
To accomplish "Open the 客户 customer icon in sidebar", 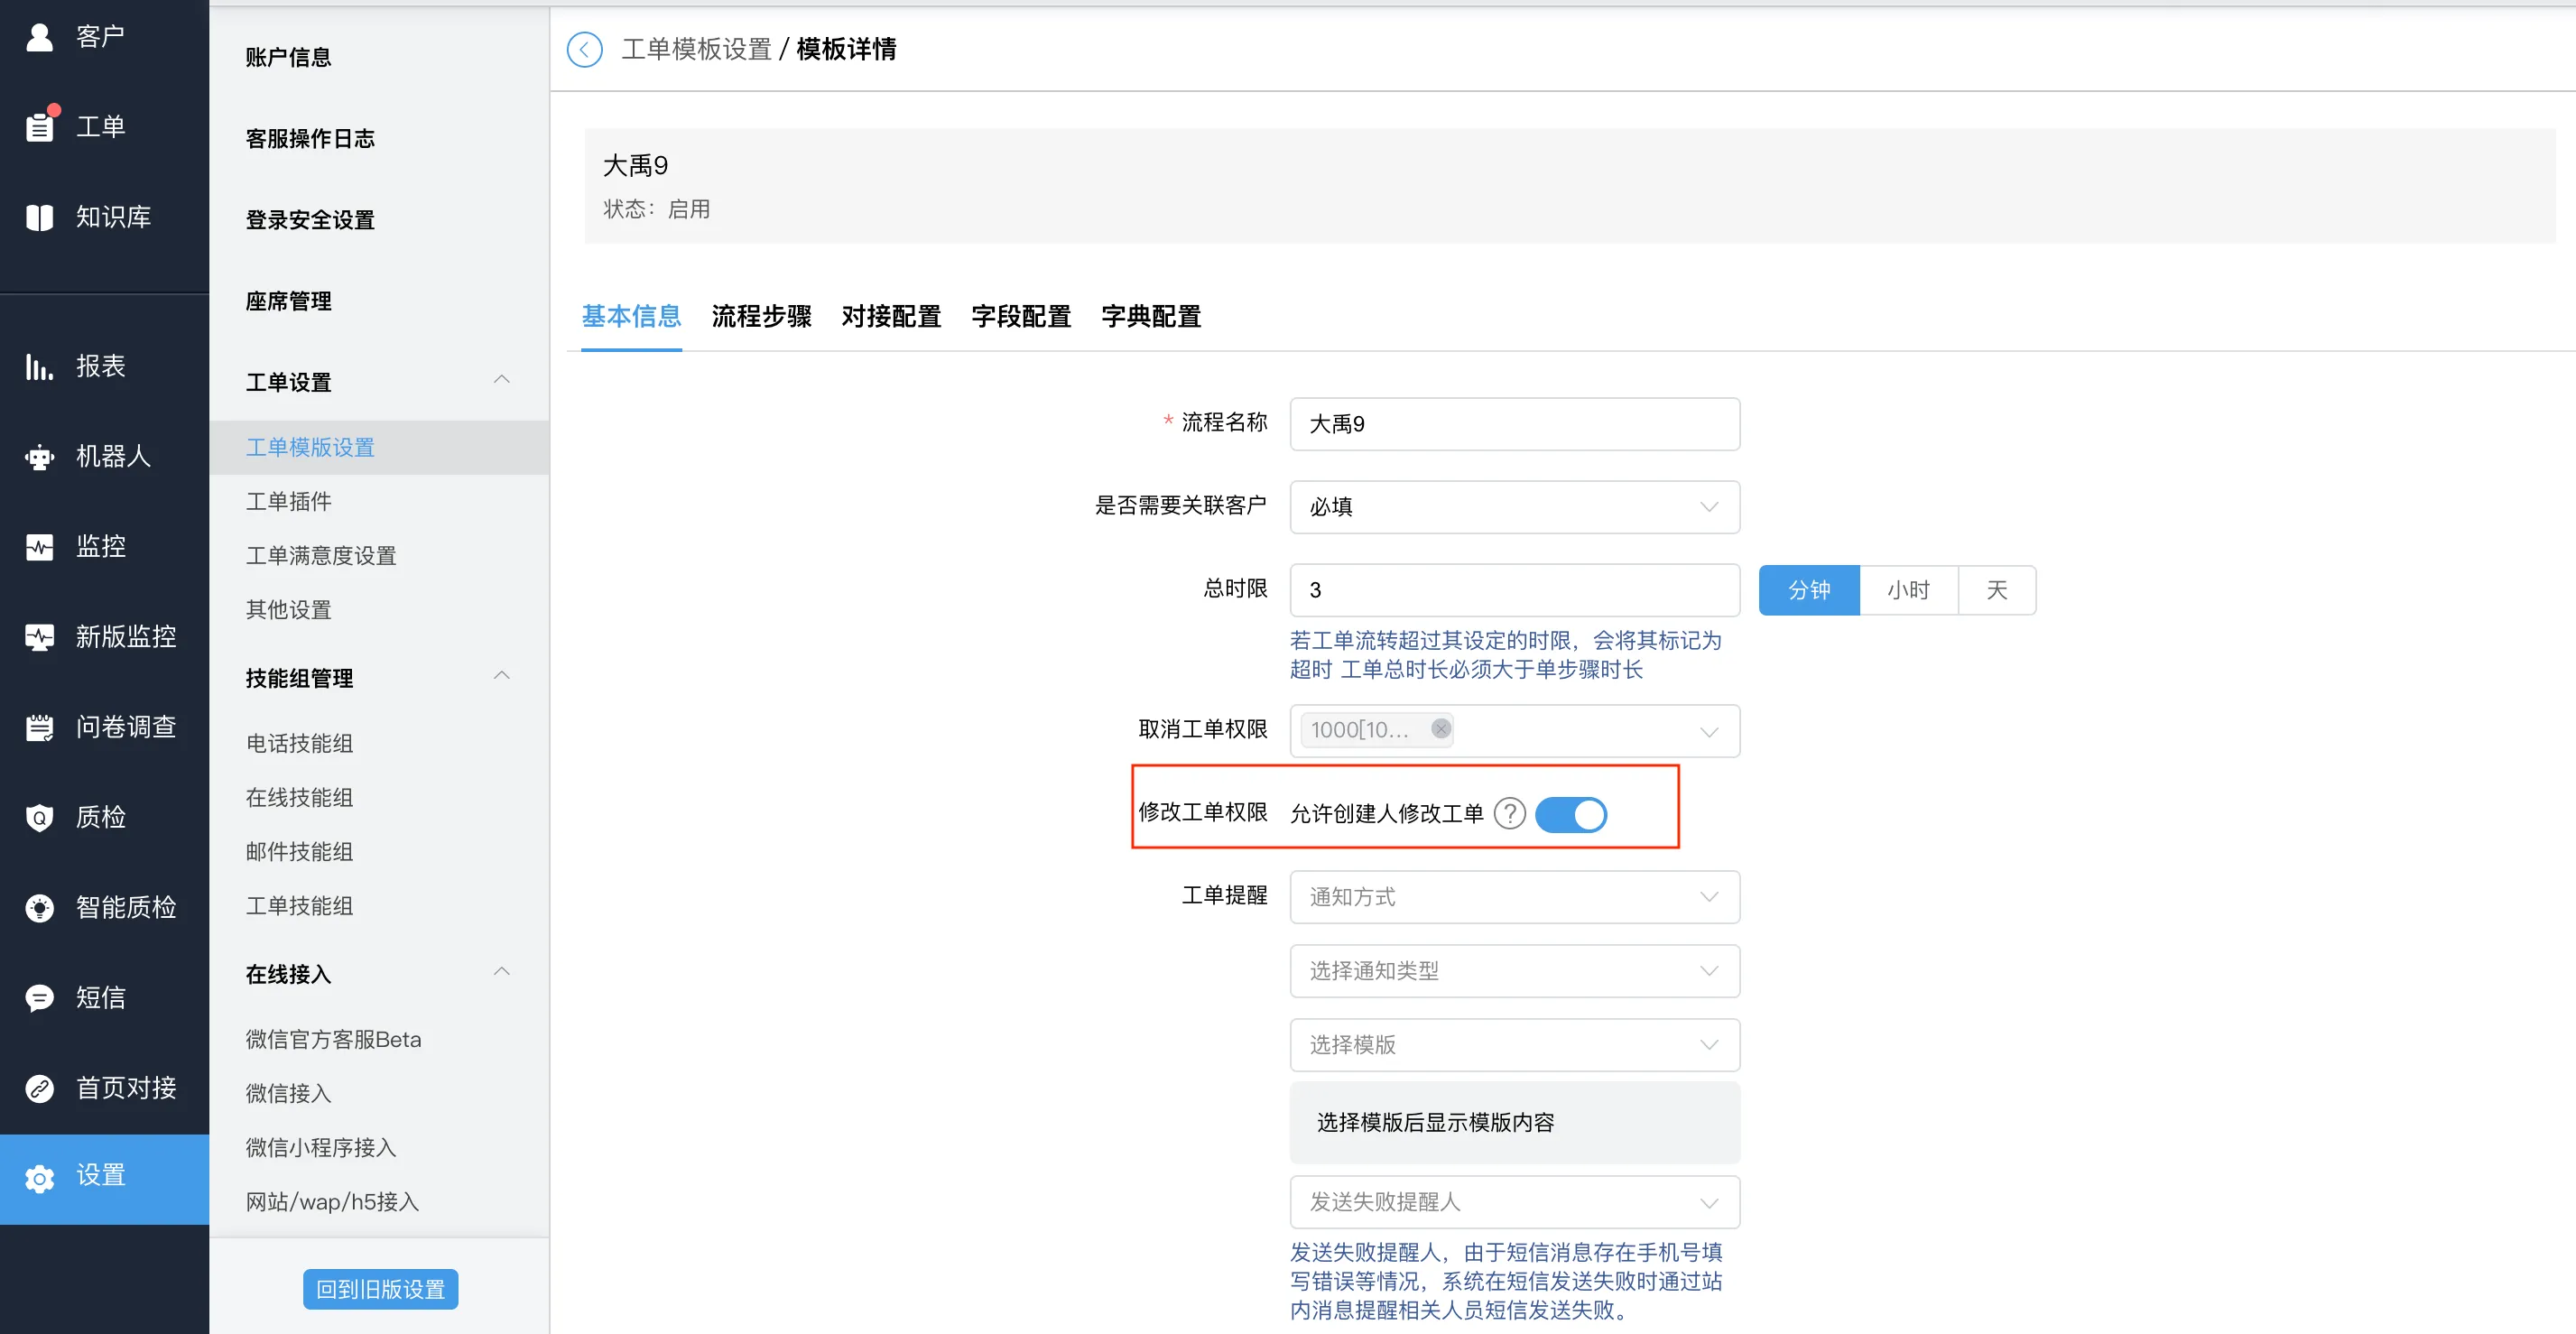I will 39,37.
